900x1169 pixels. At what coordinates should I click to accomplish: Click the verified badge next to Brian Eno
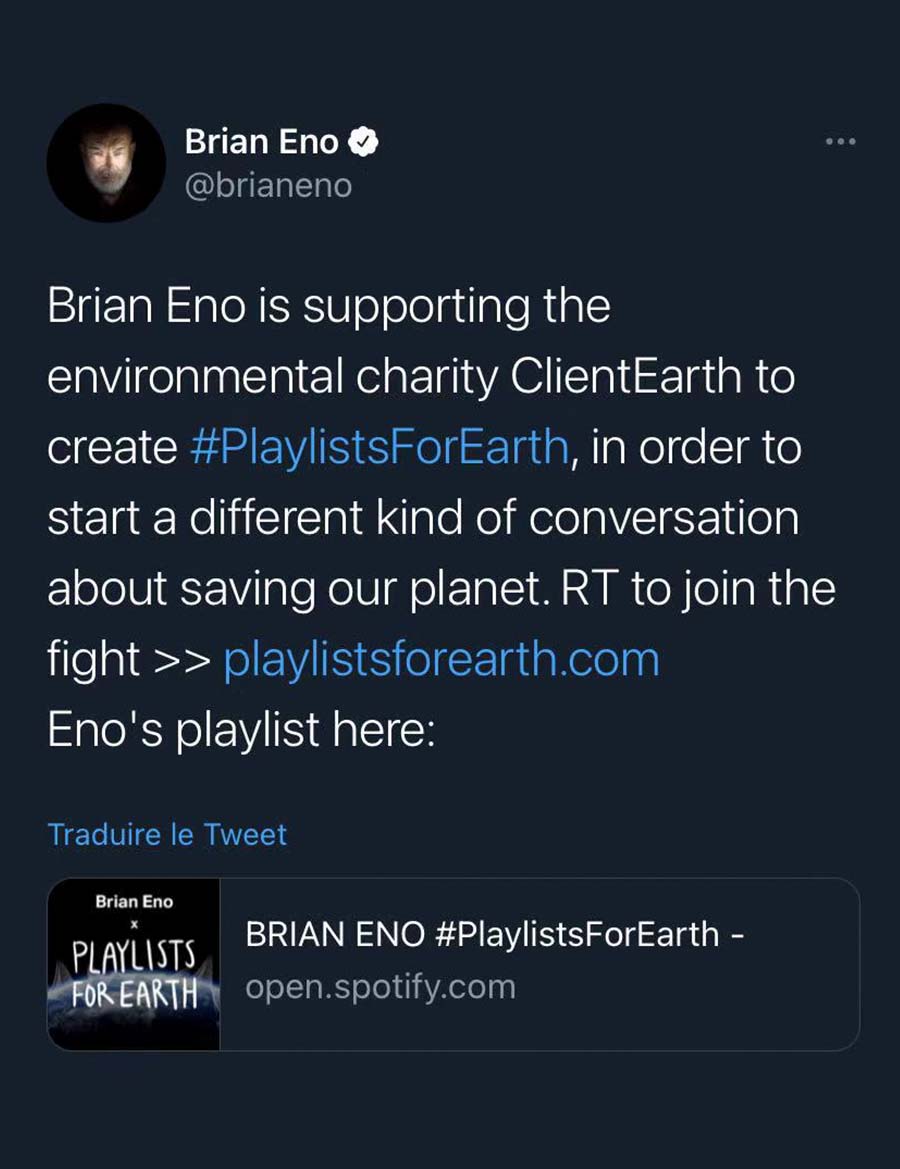[363, 143]
